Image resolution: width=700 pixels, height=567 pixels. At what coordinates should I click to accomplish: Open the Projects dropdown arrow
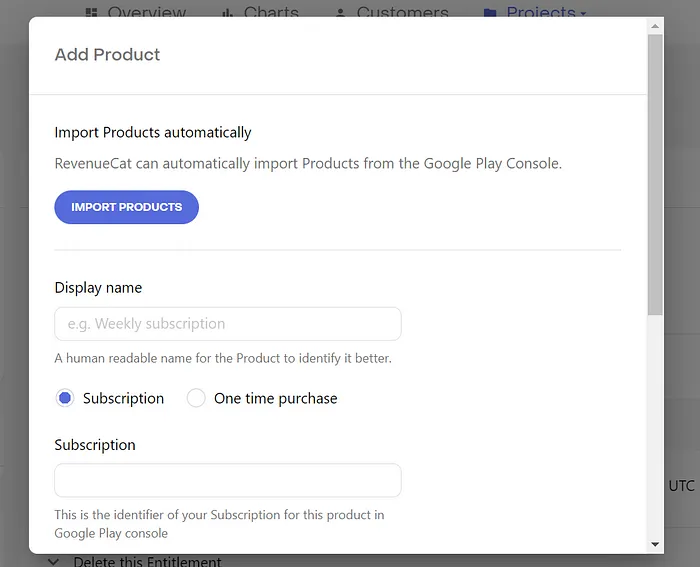583,12
